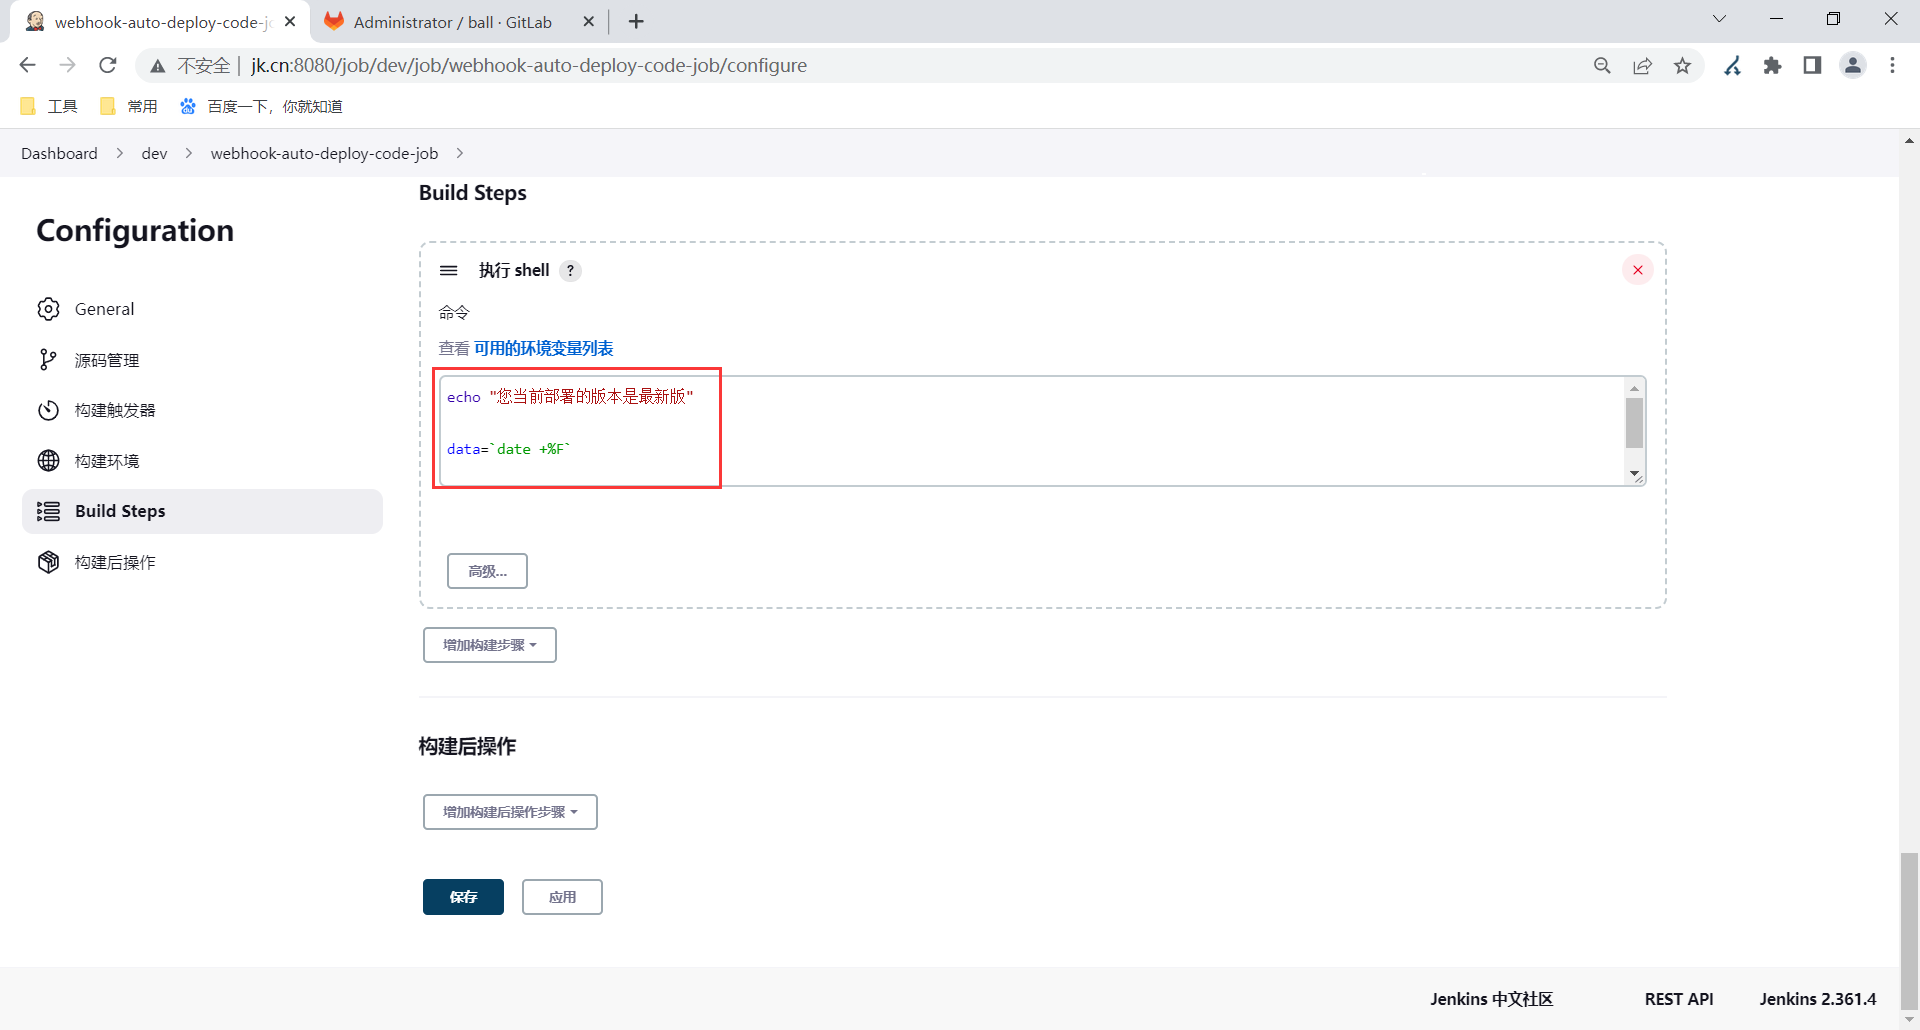Close the webhook-auto-deploy-code-job tab

(x=290, y=21)
